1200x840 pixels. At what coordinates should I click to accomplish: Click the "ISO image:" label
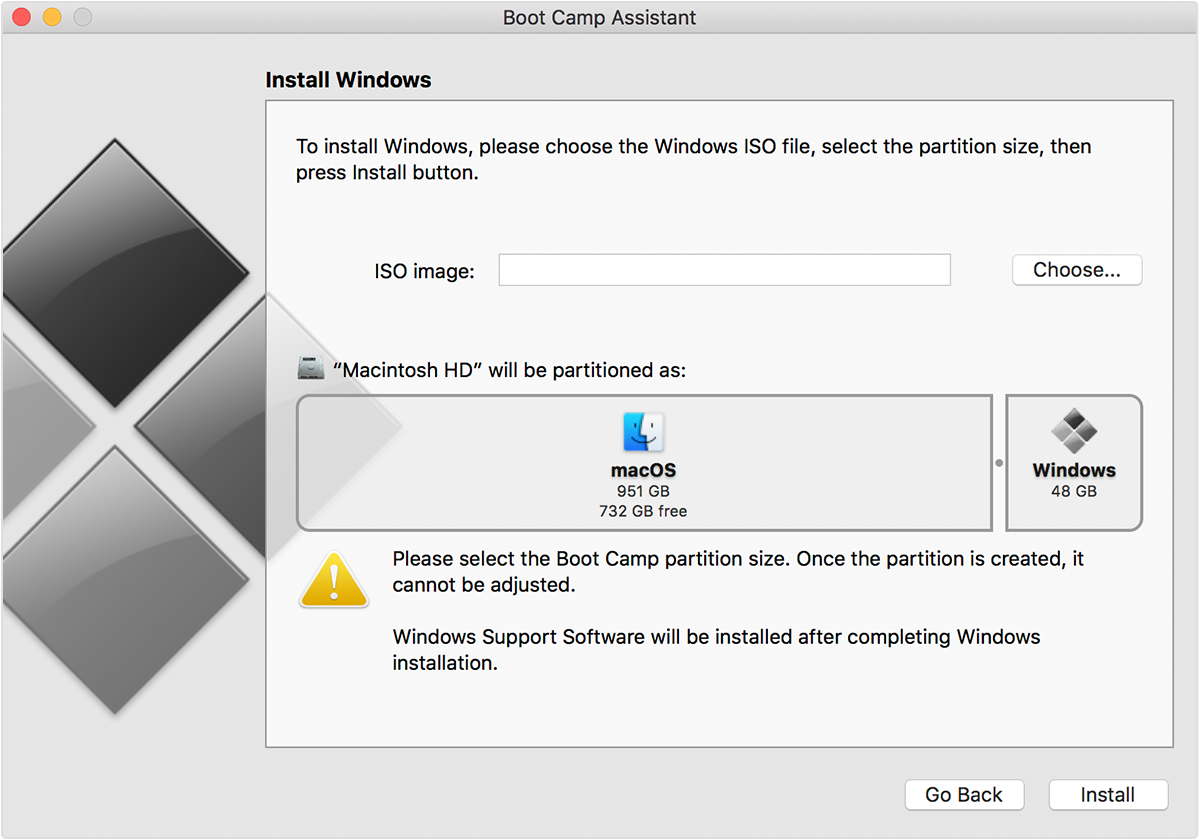(425, 271)
